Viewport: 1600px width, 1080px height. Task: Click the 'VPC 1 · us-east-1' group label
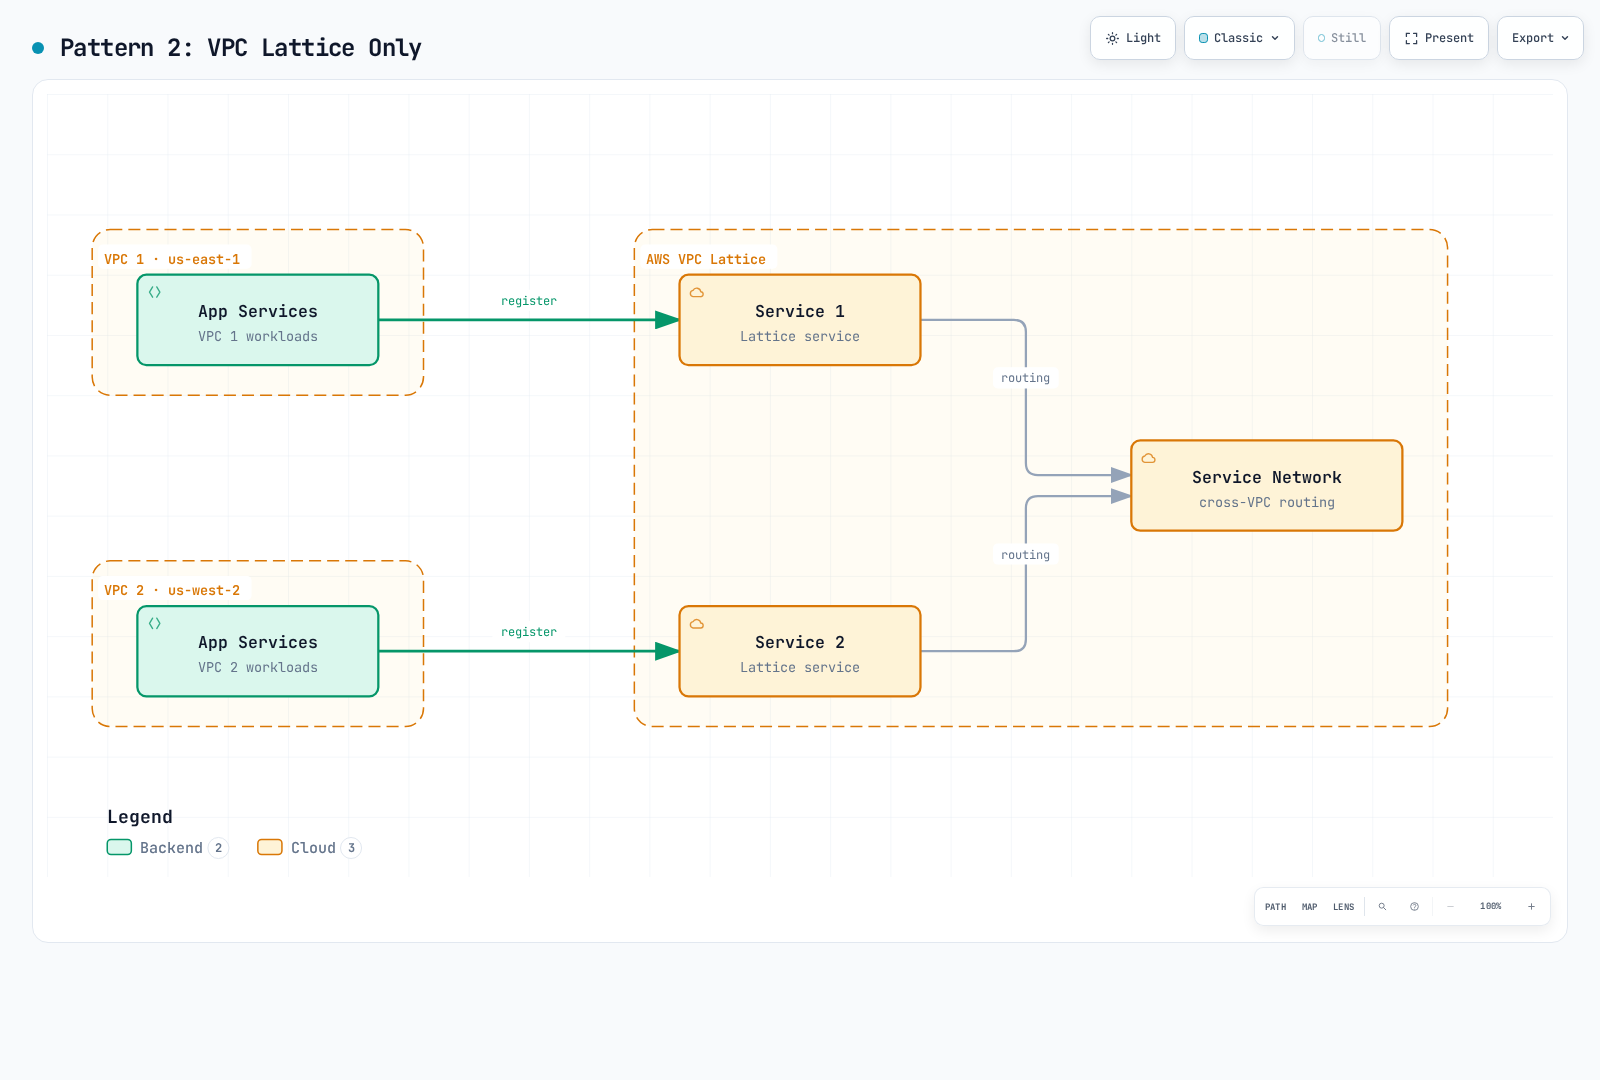tap(172, 259)
